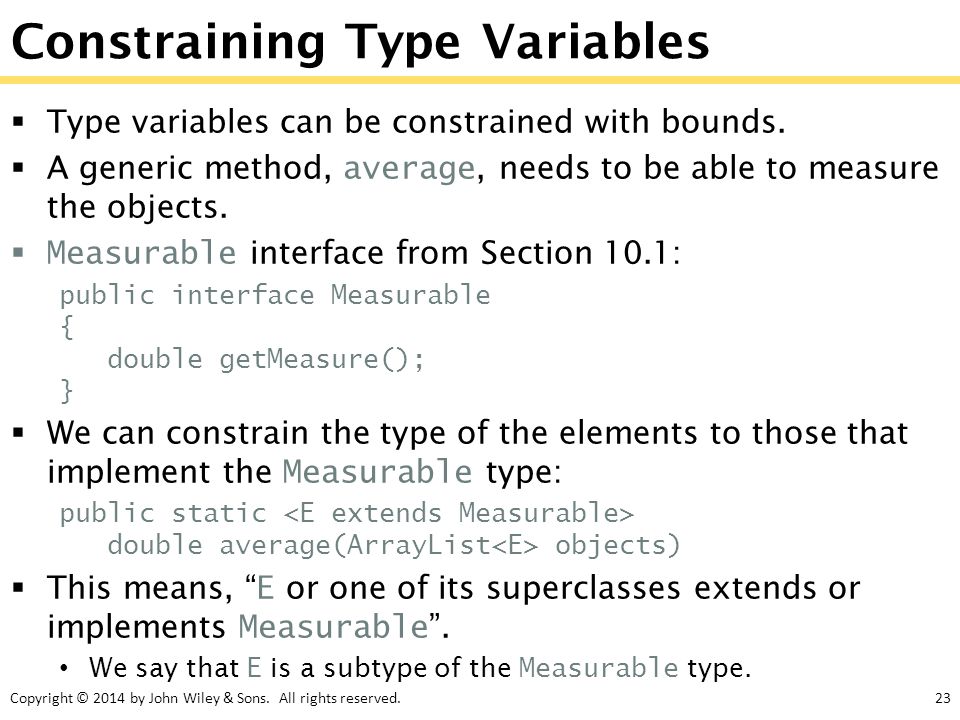The height and width of the screenshot is (720, 960).
Task: Click the sub-bullet We say that E
Action: pos(419,667)
